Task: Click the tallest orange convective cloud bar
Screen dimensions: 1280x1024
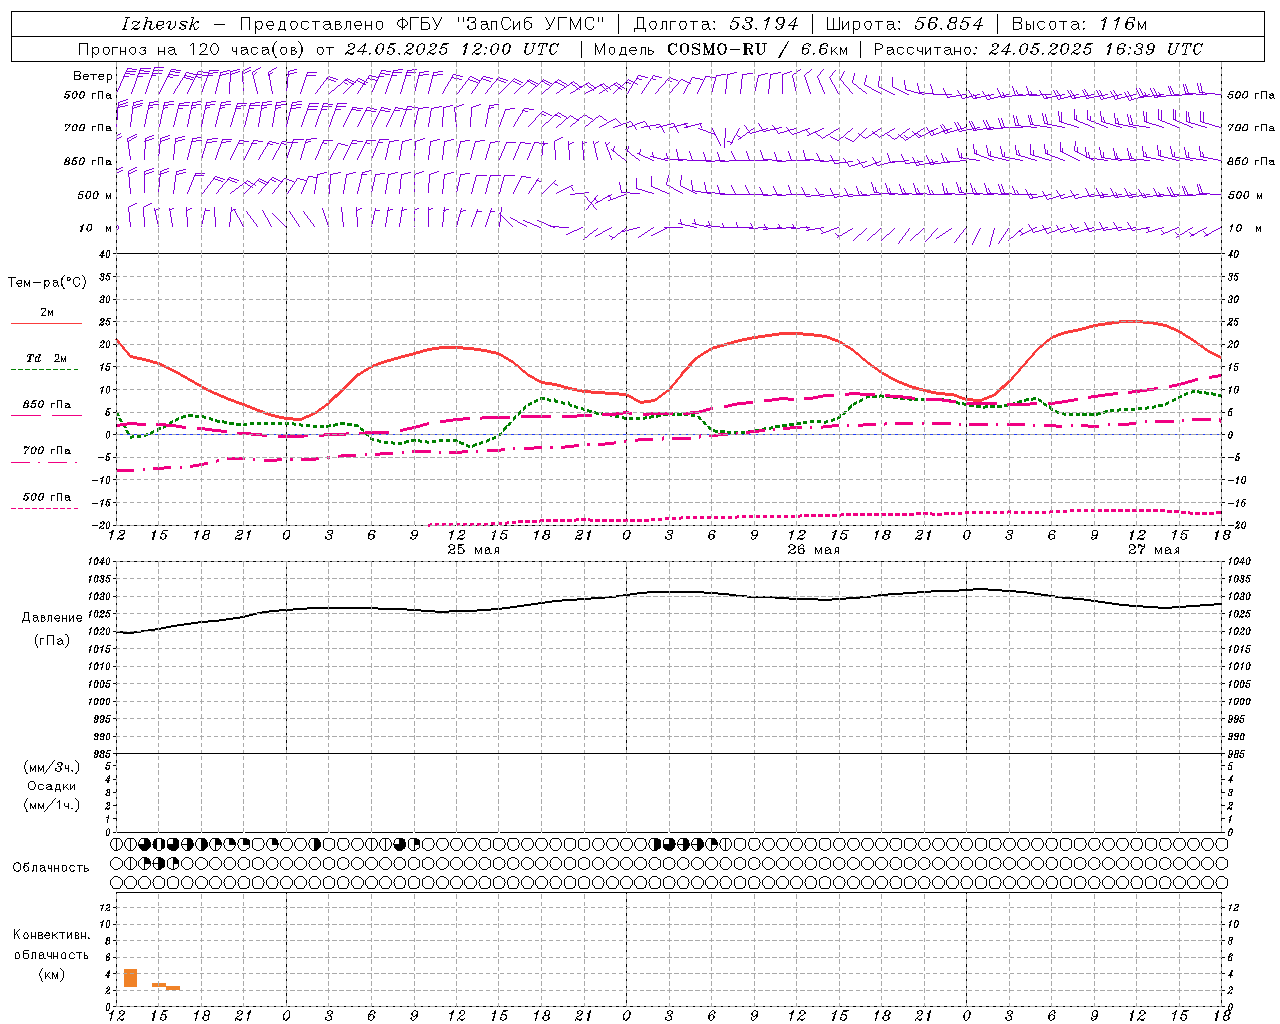Action: 130,978
